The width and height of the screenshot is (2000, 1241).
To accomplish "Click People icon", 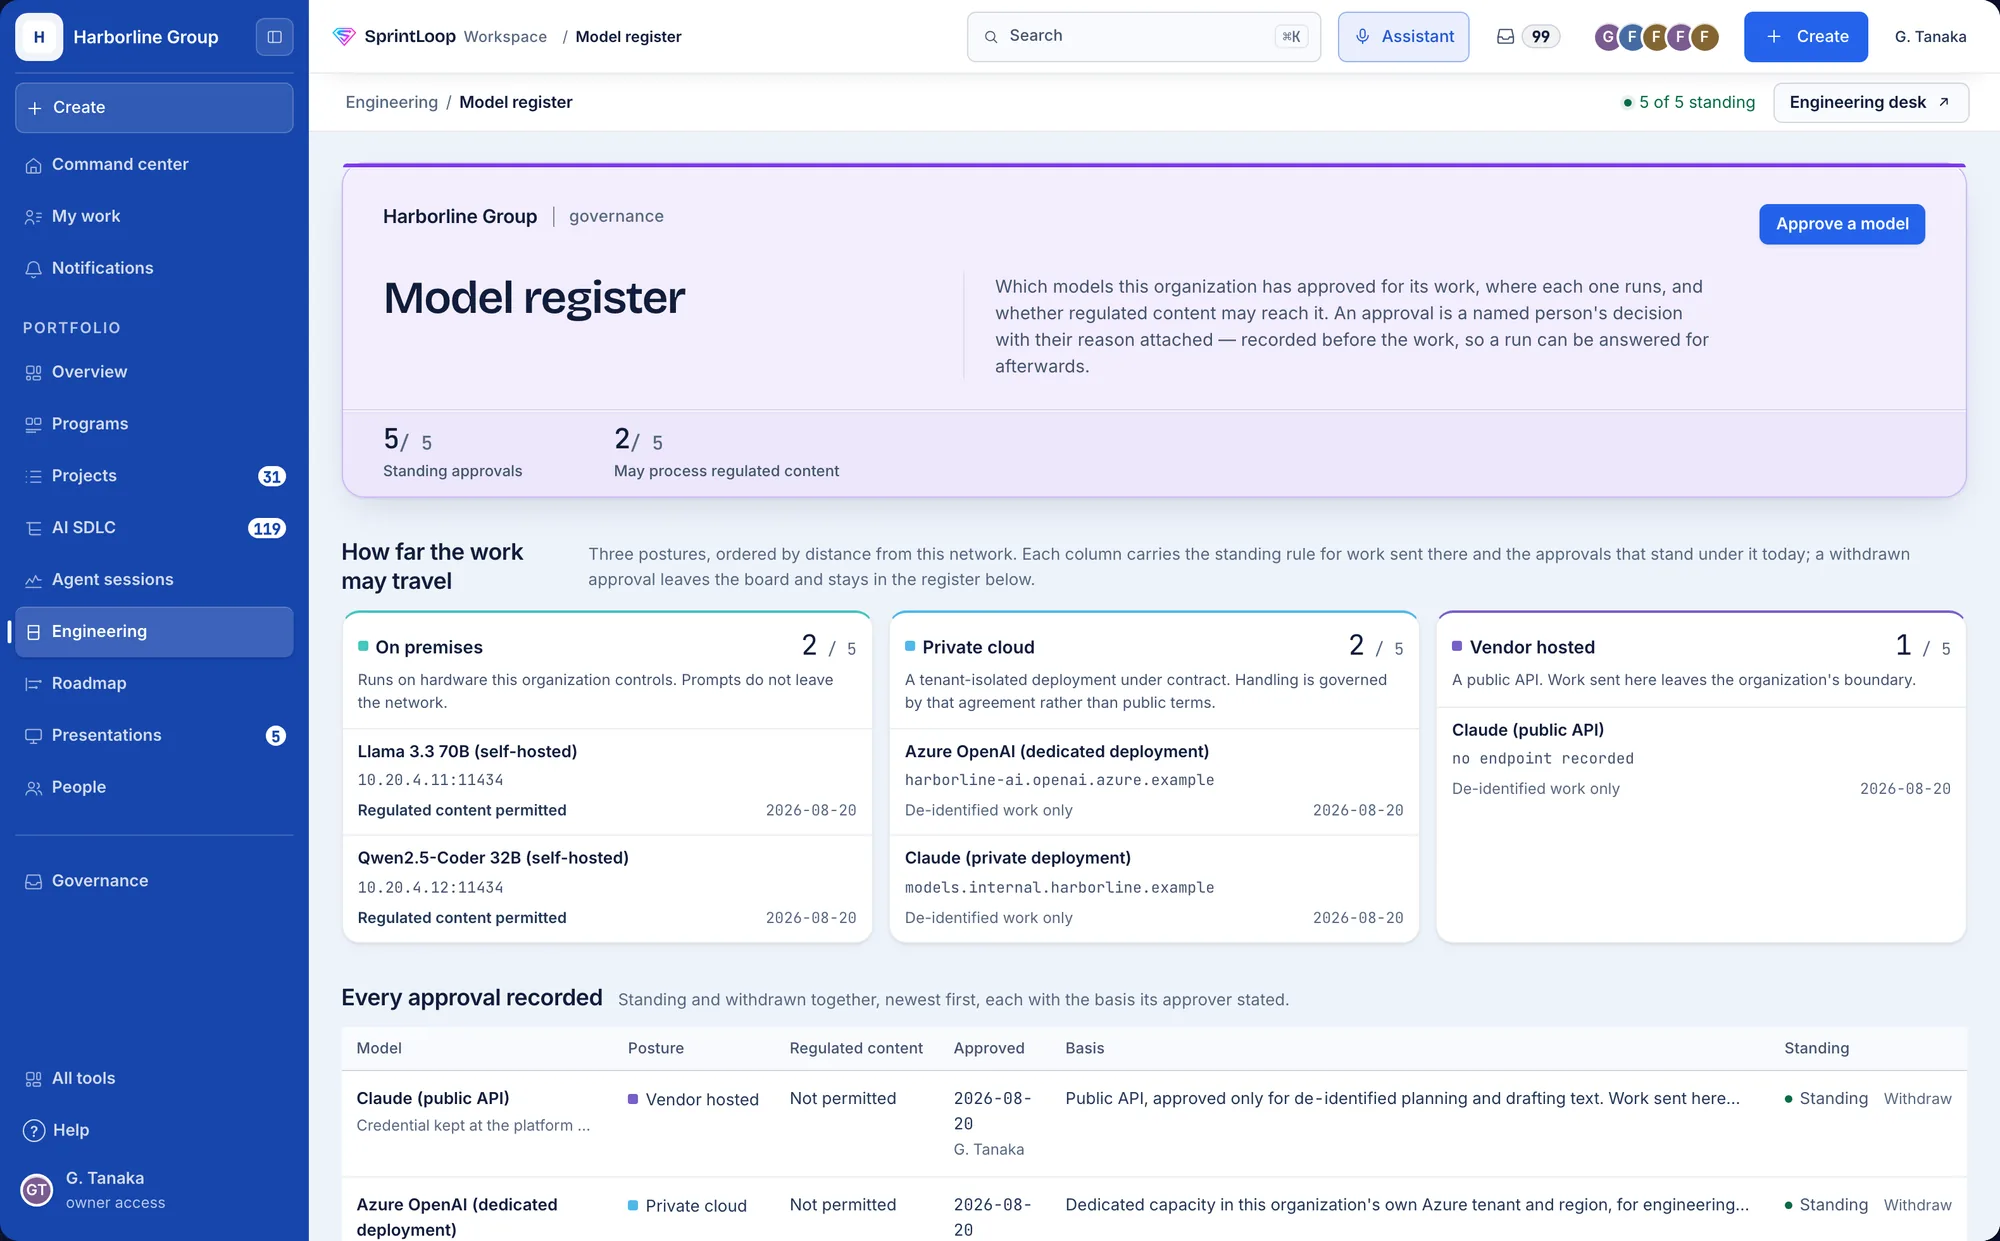I will pos(33,788).
